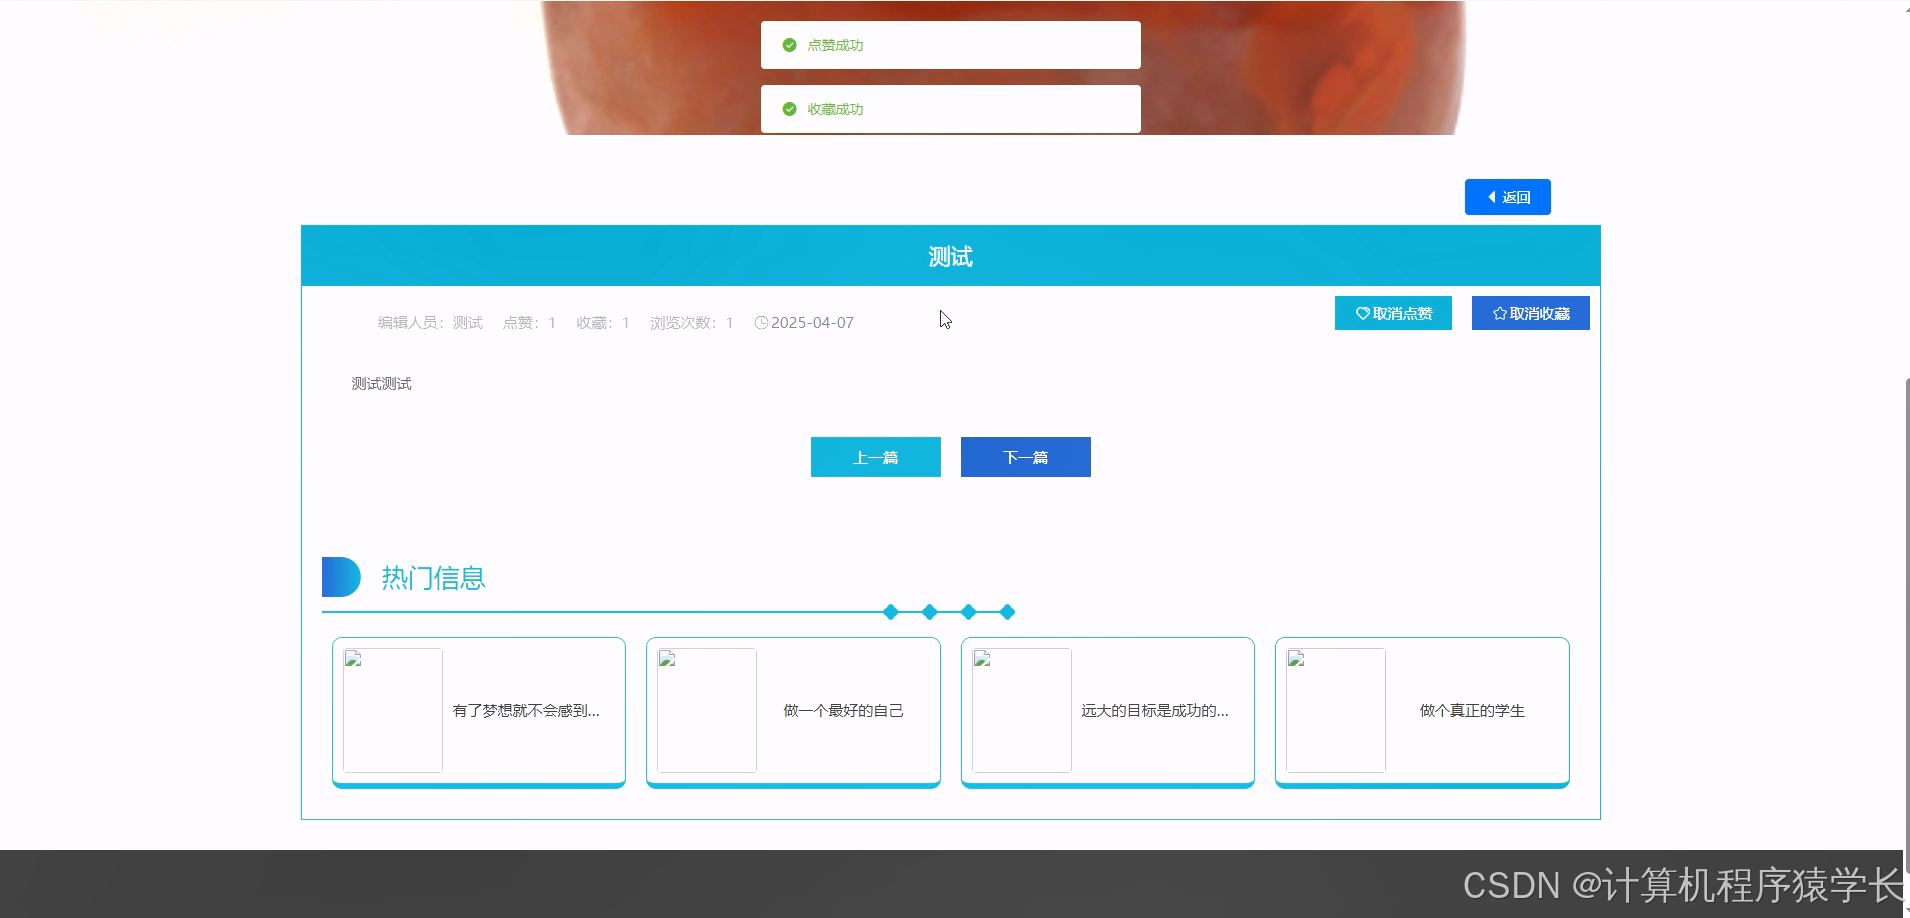Click the 点赞：1 count text
Screen dimensions: 1910x918
coord(529,322)
